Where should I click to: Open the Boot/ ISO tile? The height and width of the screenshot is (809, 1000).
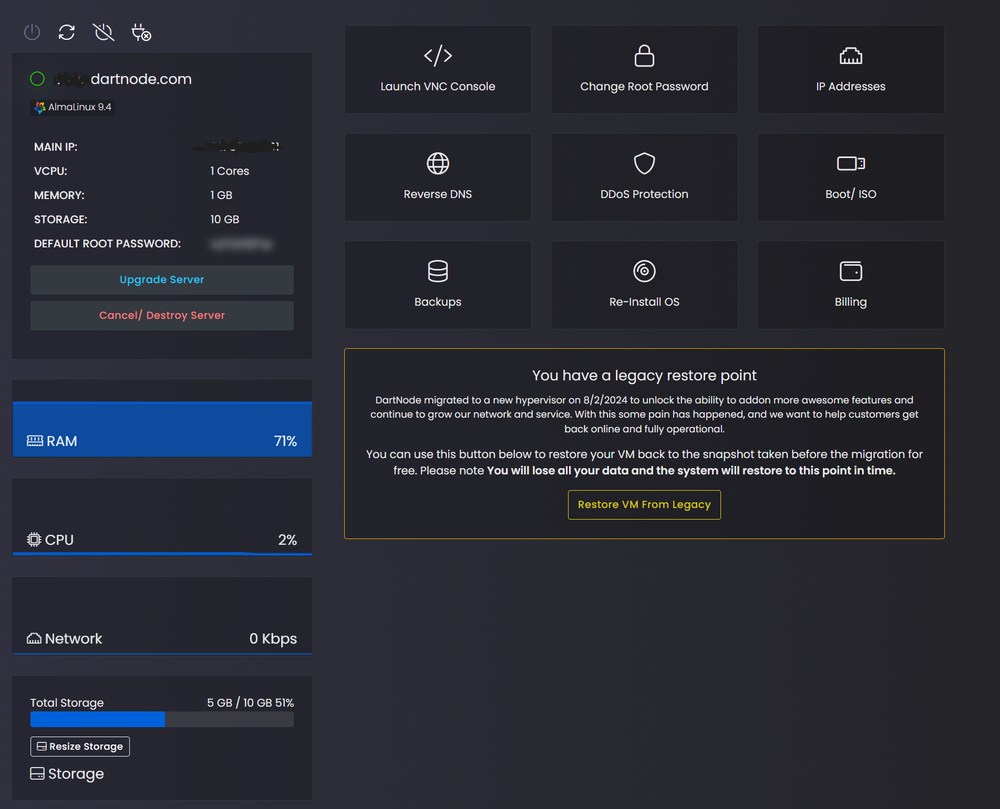click(851, 177)
